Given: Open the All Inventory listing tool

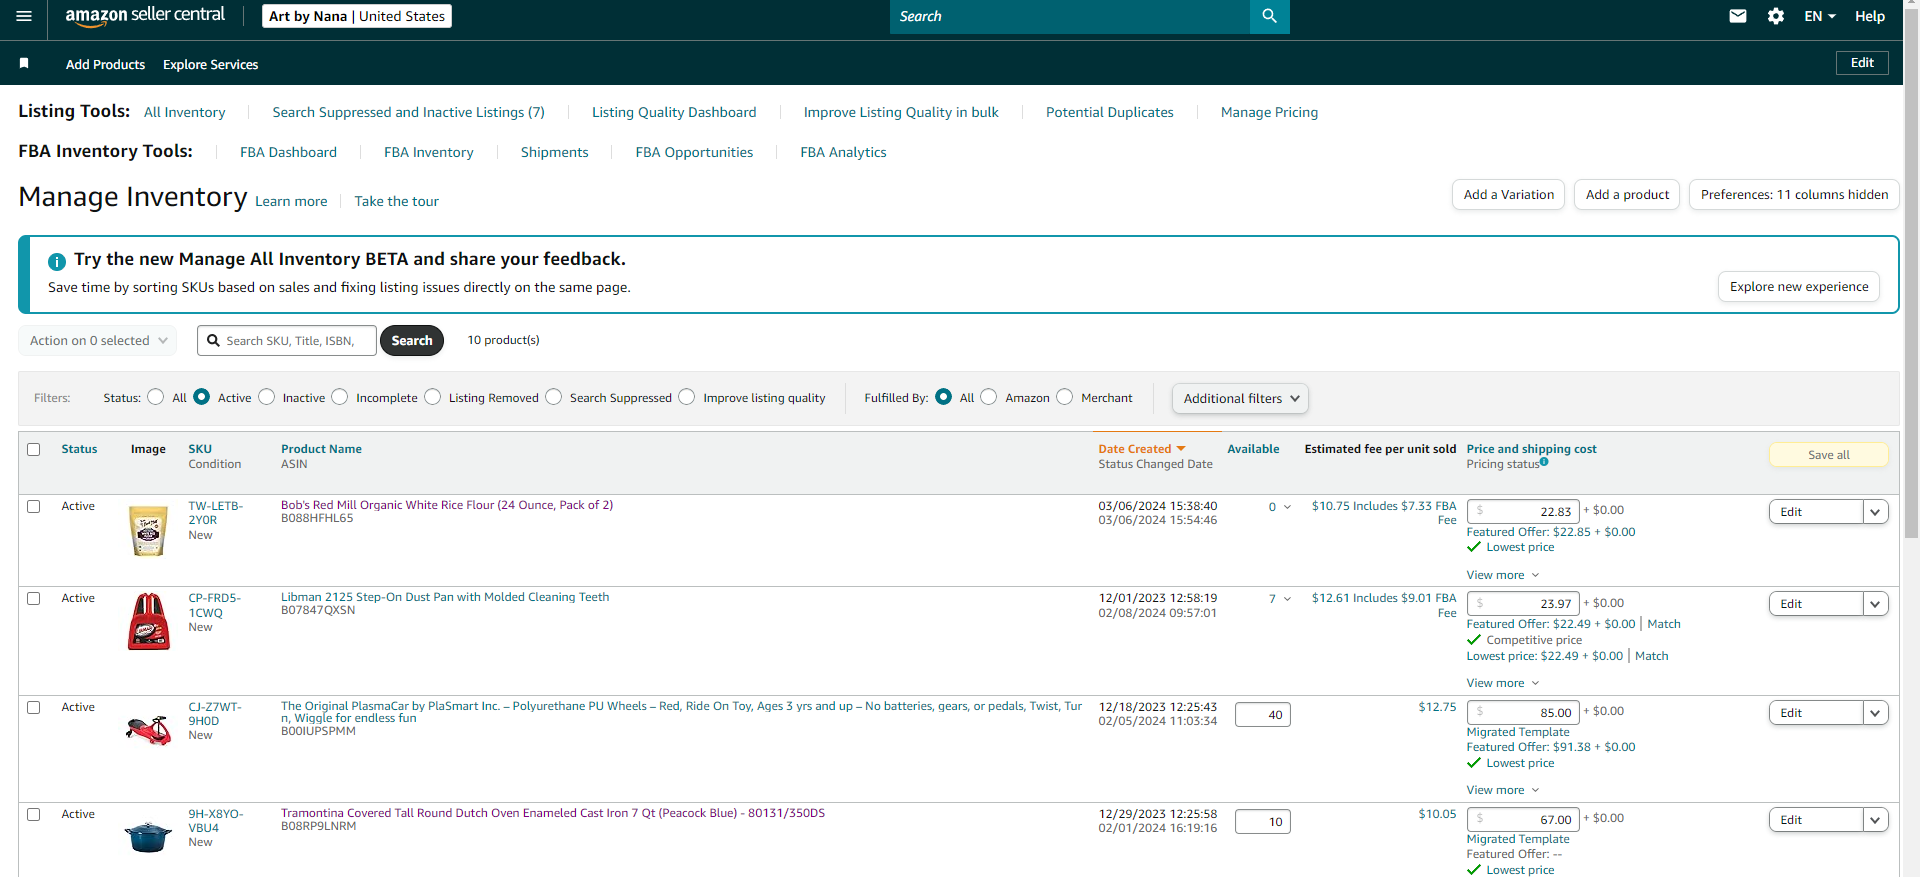Looking at the screenshot, I should coord(185,112).
